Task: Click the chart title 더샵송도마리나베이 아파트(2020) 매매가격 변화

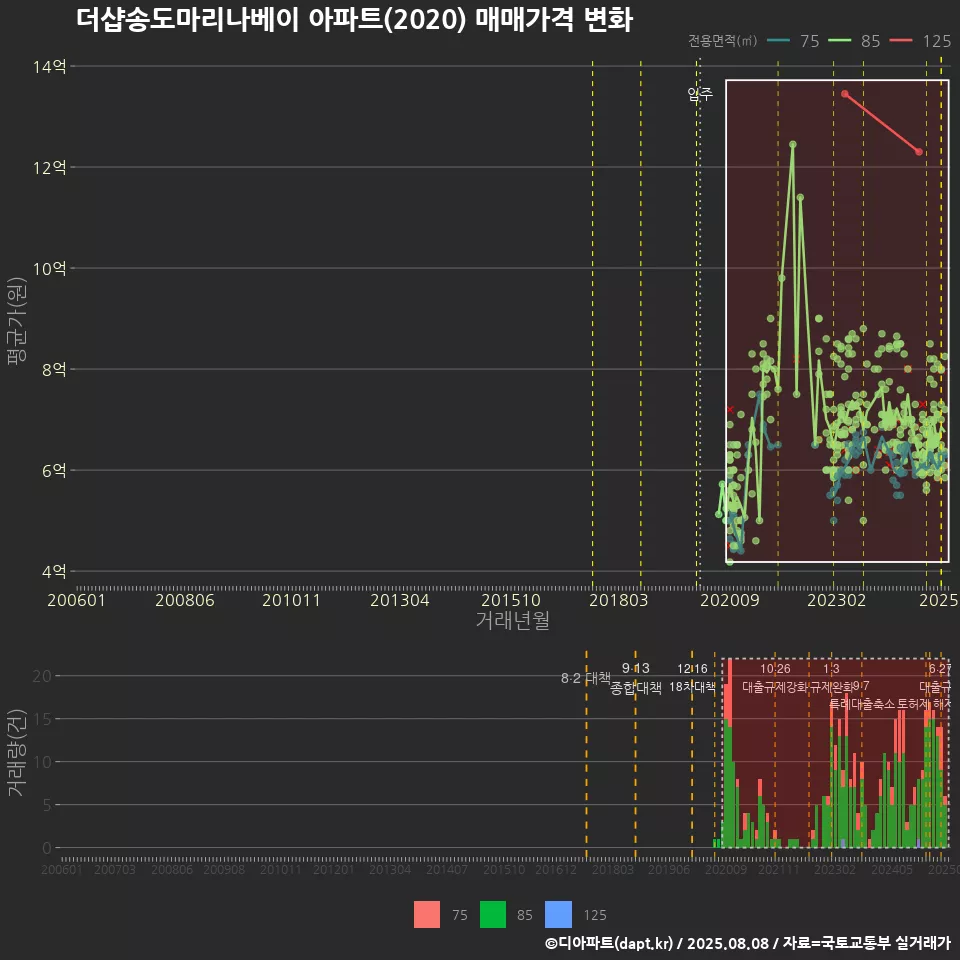Action: point(354,20)
